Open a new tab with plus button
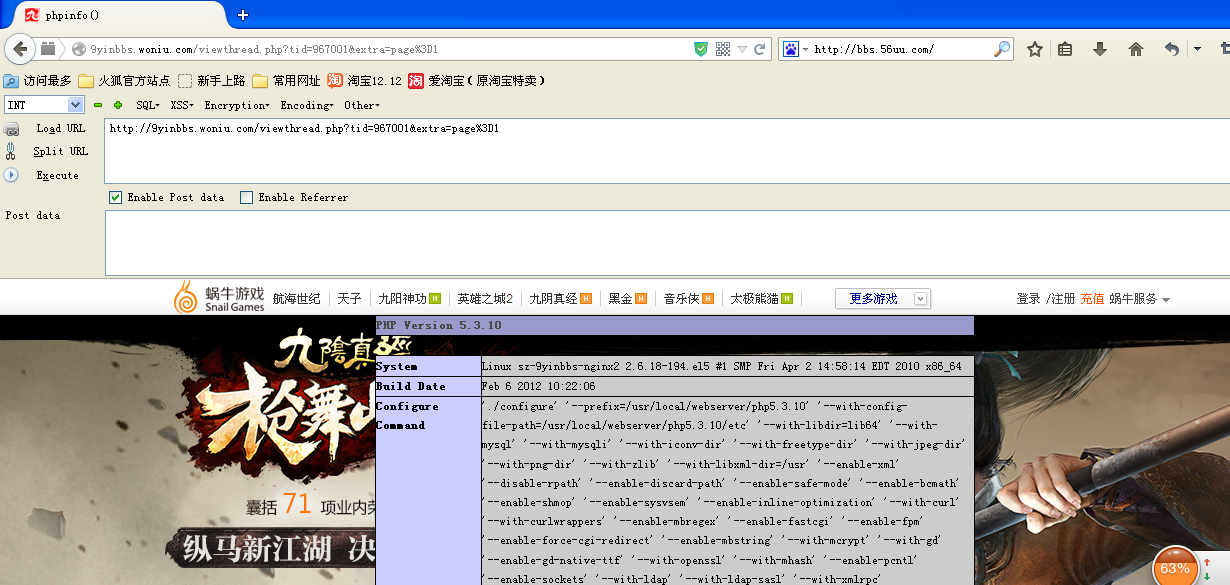Viewport: 1230px width, 585px height. (243, 15)
